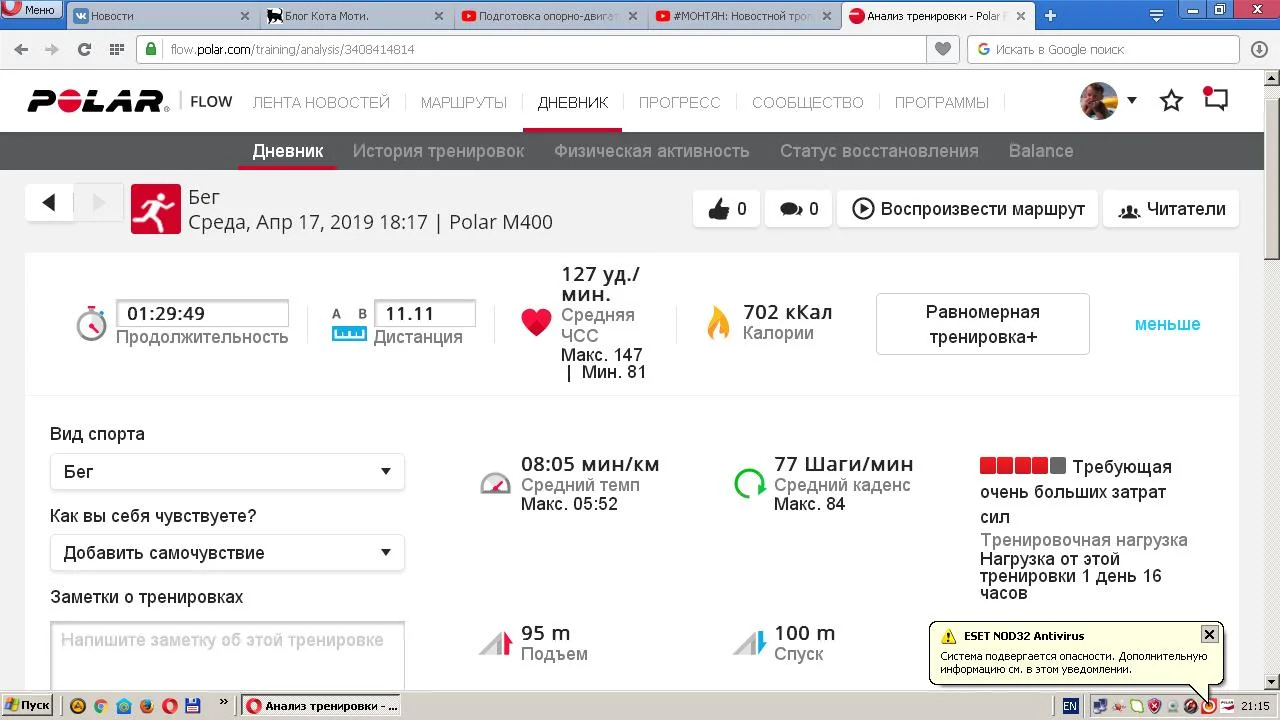Click the Анализ тренировки taskbar button
The image size is (1280, 720).
[321, 706]
